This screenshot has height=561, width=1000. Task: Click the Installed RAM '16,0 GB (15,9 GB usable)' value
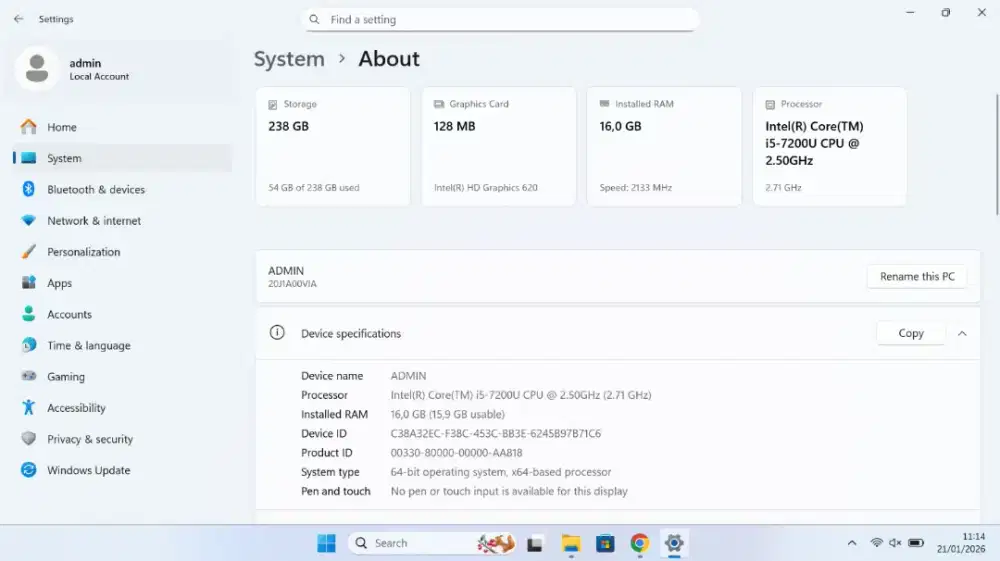[x=448, y=414]
